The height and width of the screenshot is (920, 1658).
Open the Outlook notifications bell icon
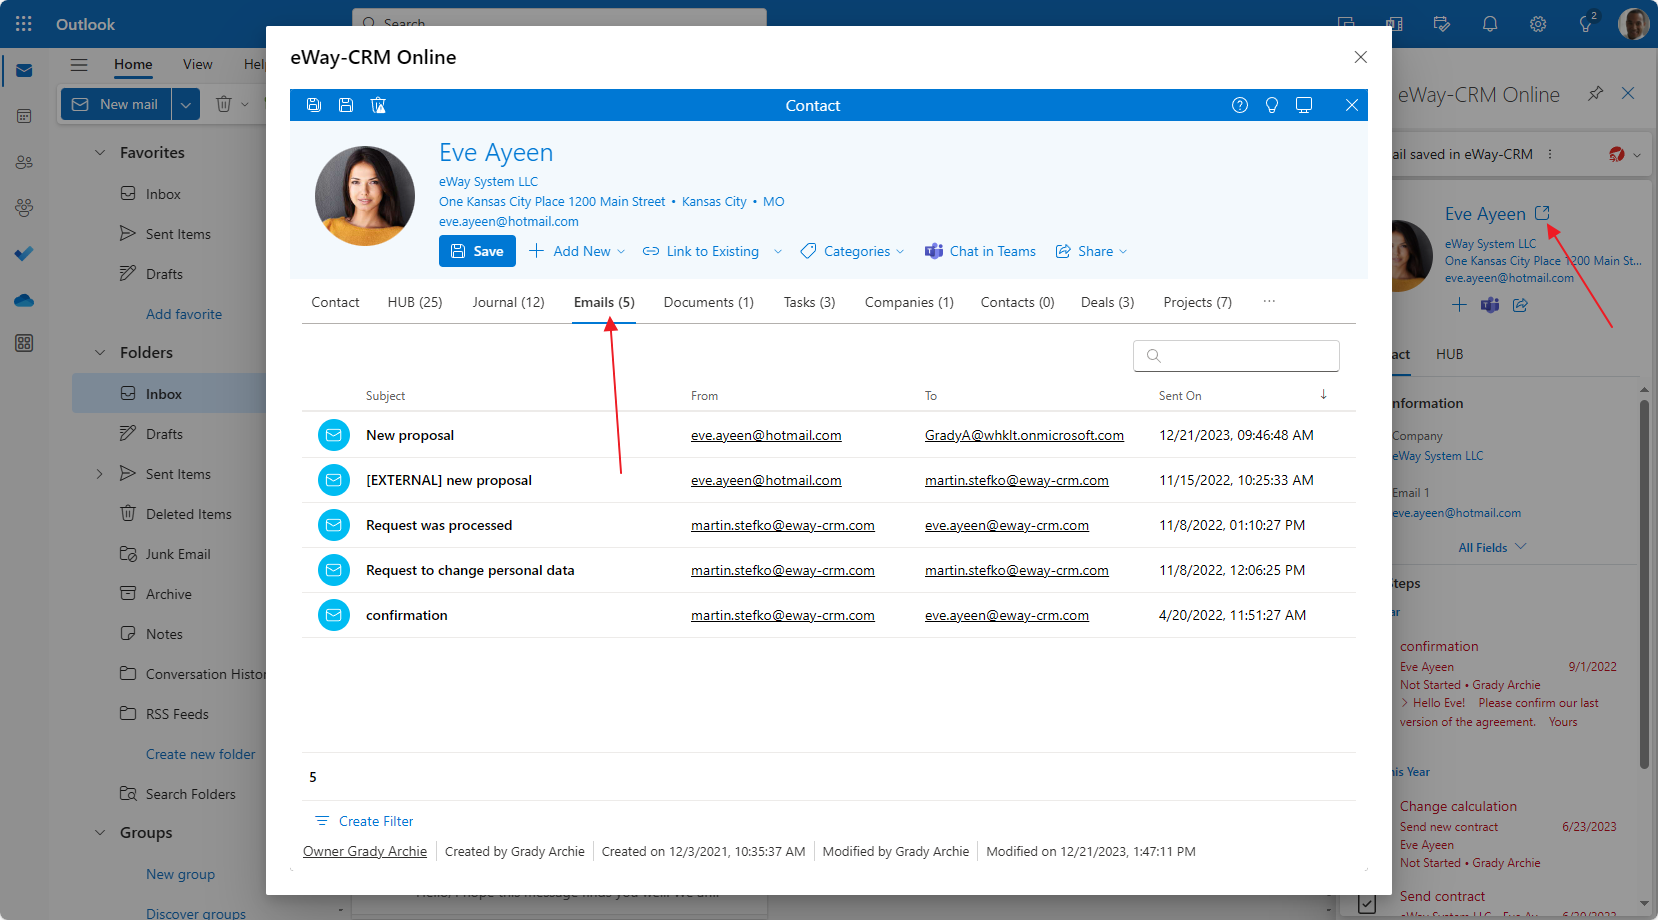1490,24
